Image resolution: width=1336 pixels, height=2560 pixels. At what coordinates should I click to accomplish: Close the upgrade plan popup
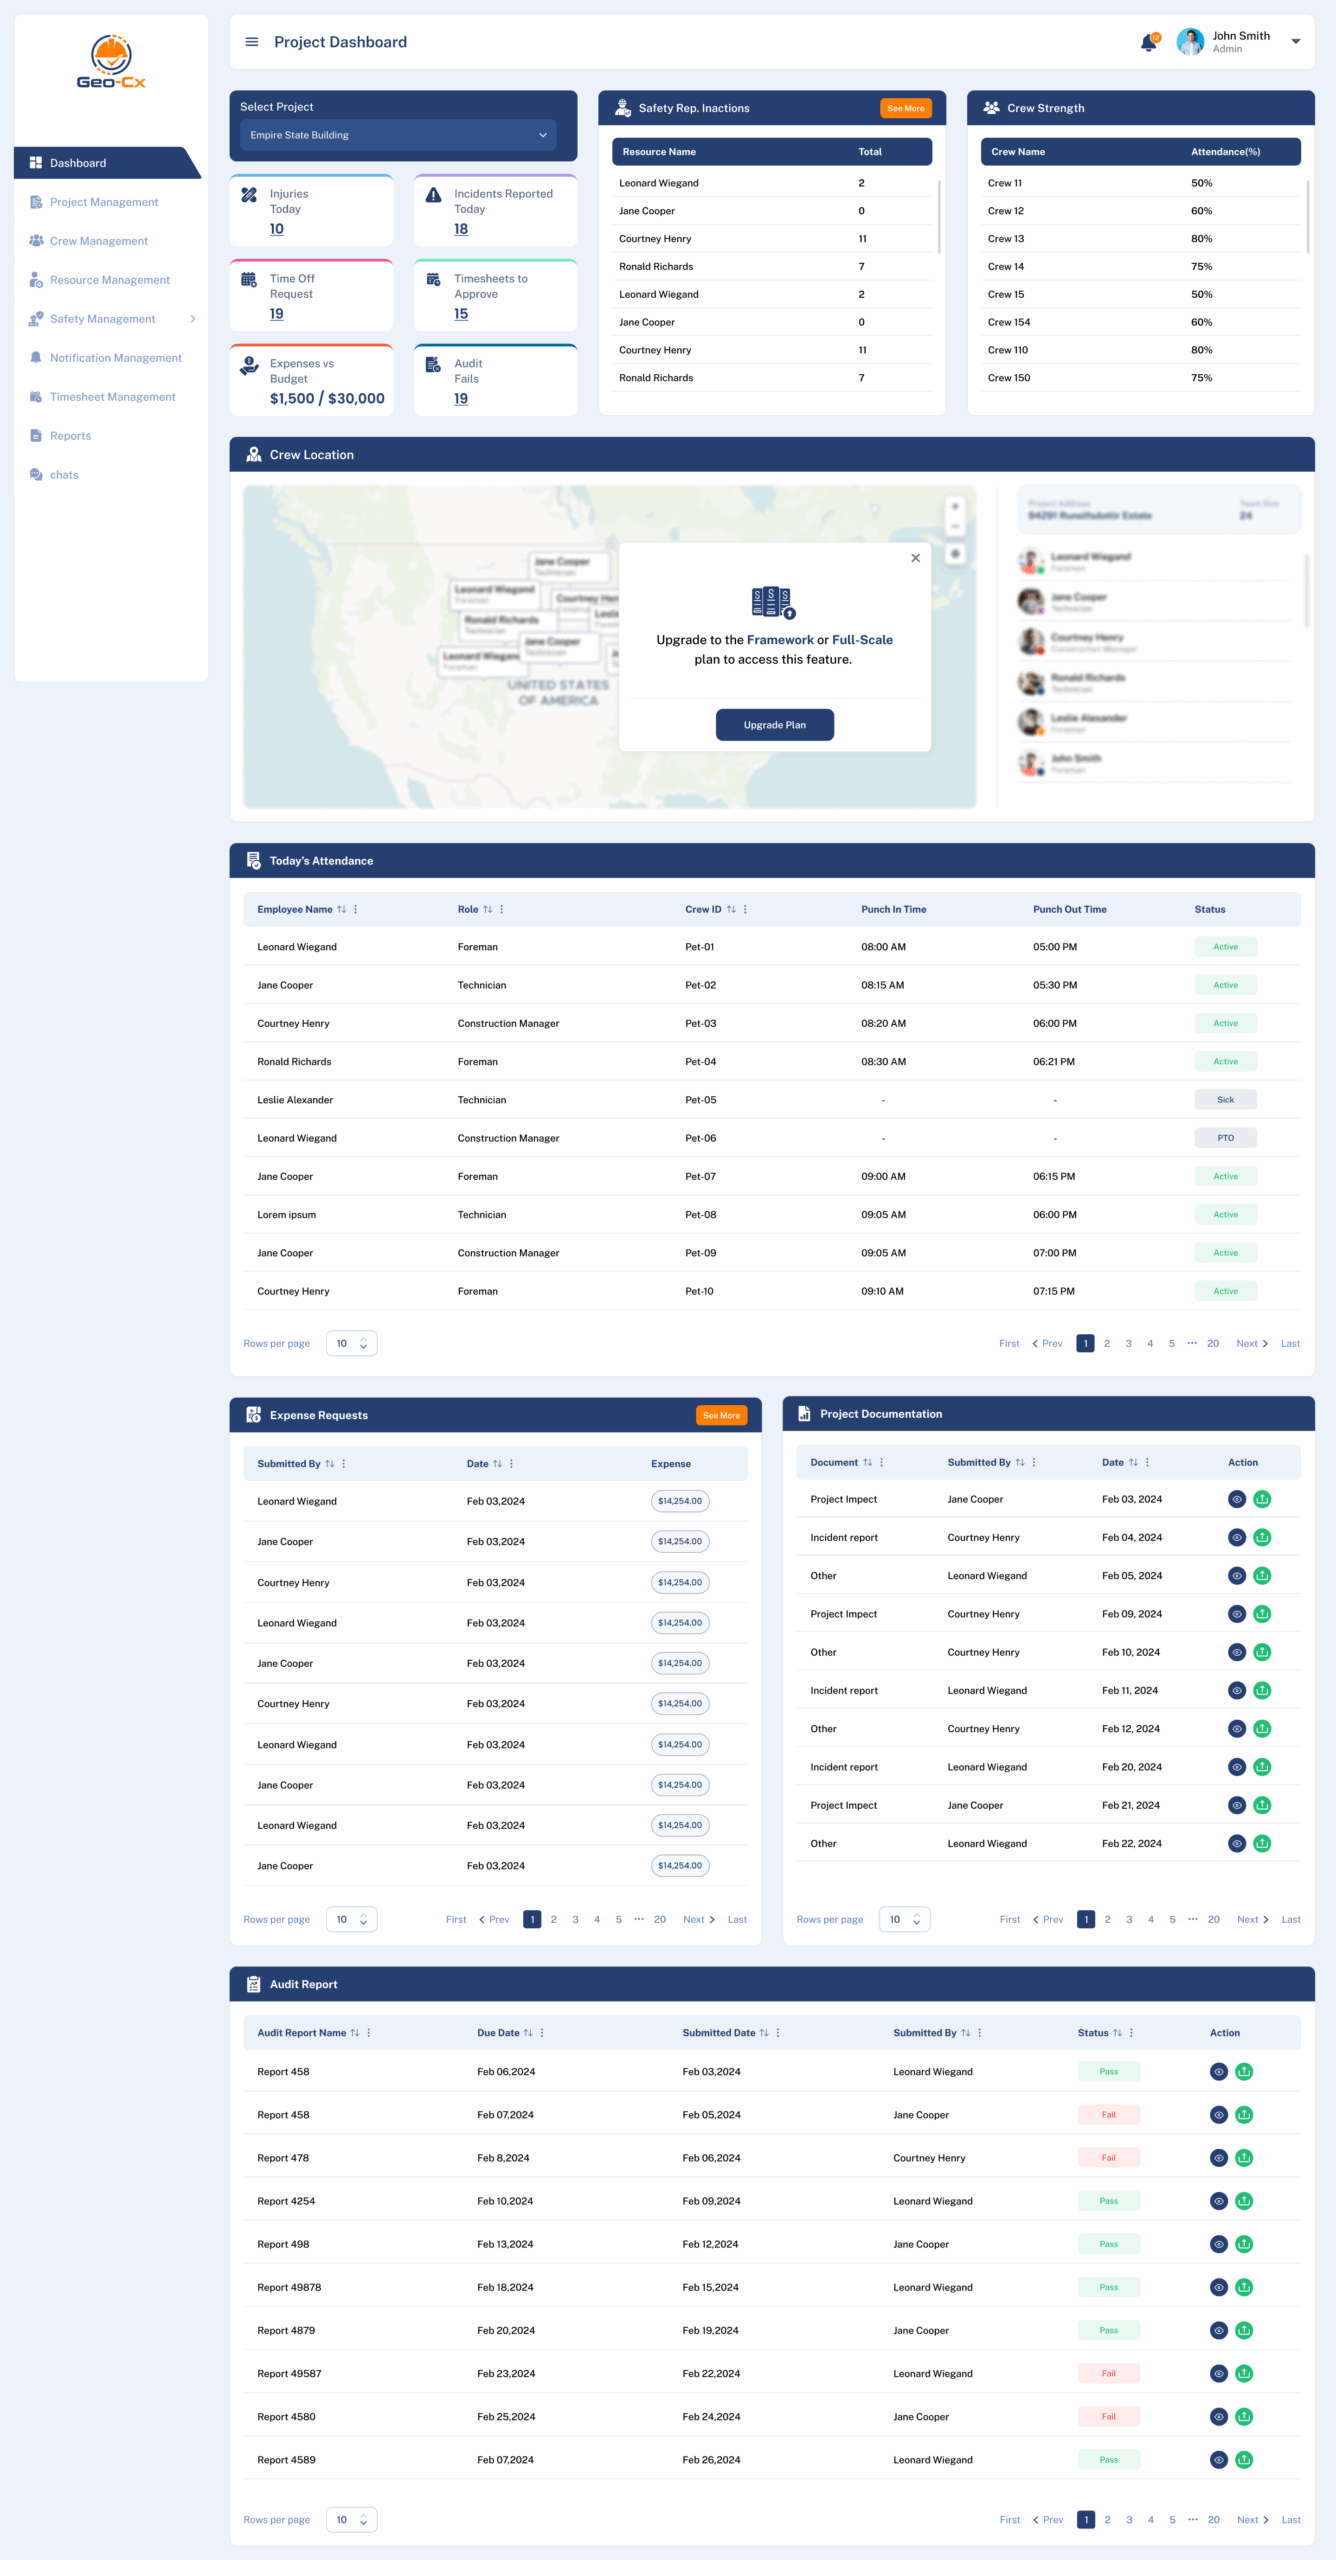pos(915,558)
